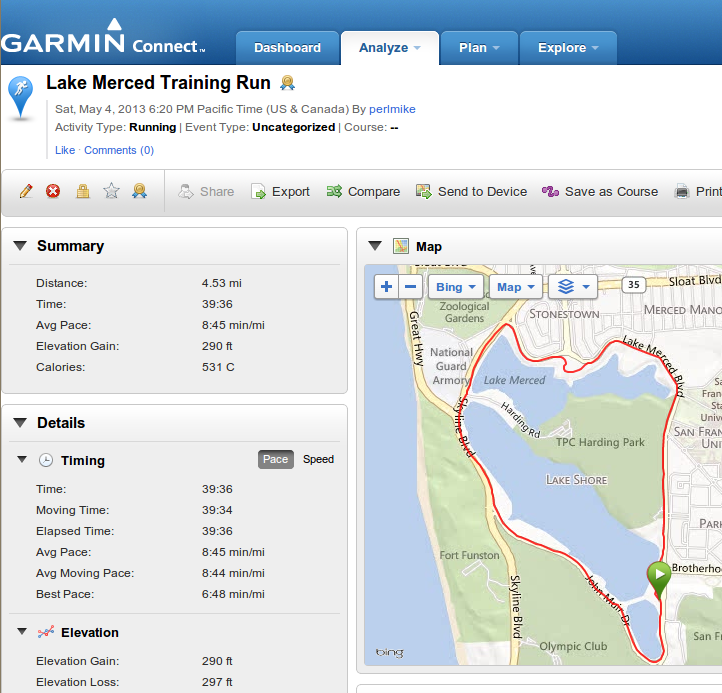Click the medal icon beside activity title
The height and width of the screenshot is (693, 722).
click(x=287, y=83)
